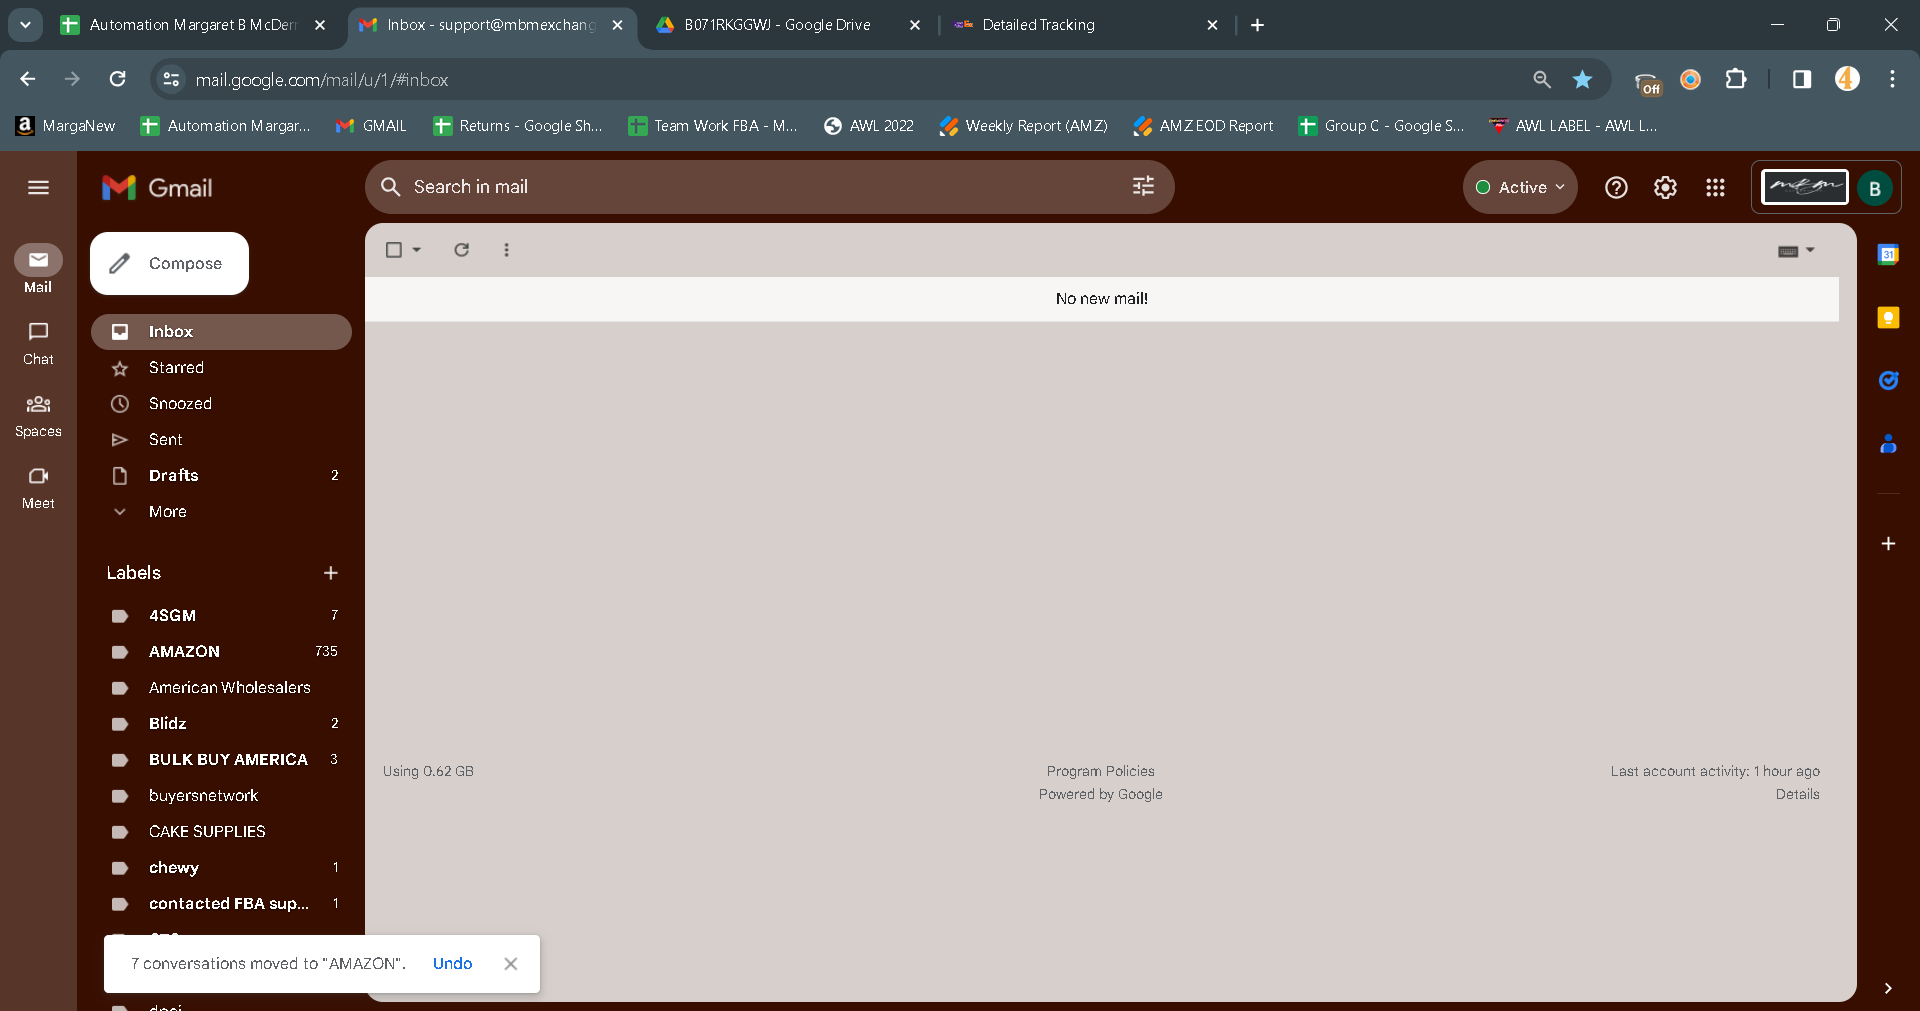Click the Search in mail field
1920x1011 pixels.
[770, 187]
